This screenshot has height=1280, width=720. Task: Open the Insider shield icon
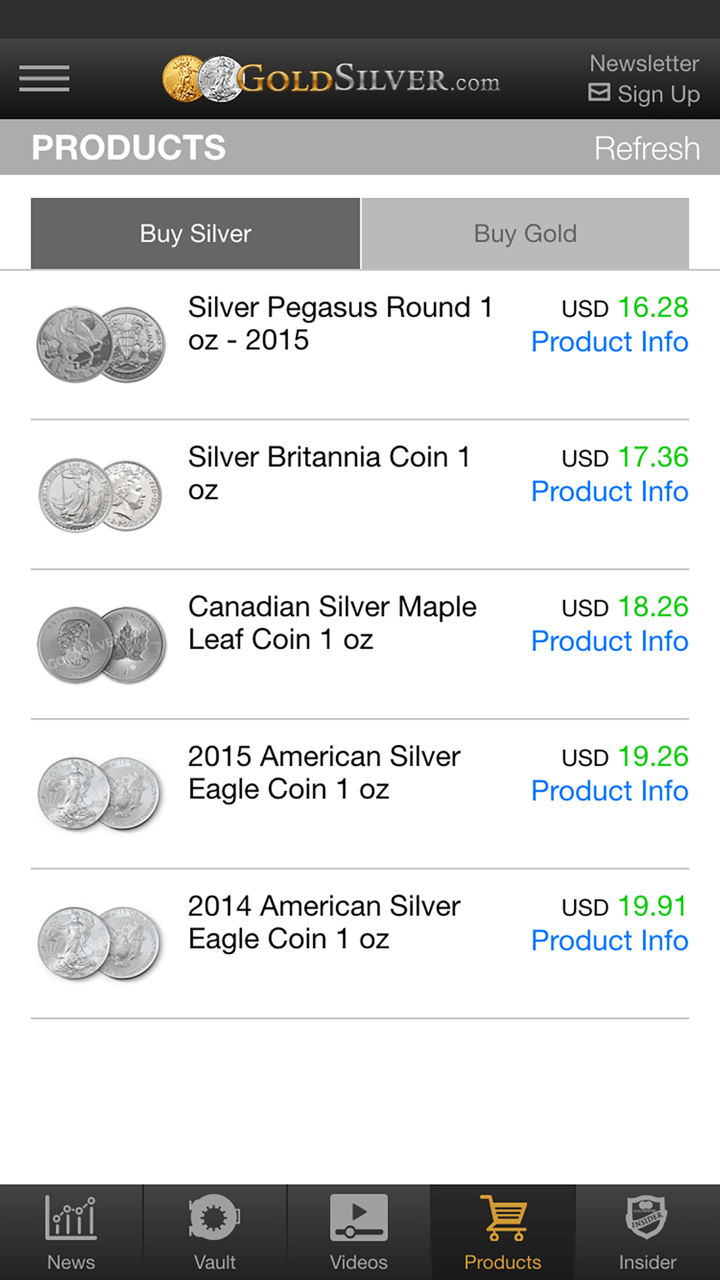[x=647, y=1218]
